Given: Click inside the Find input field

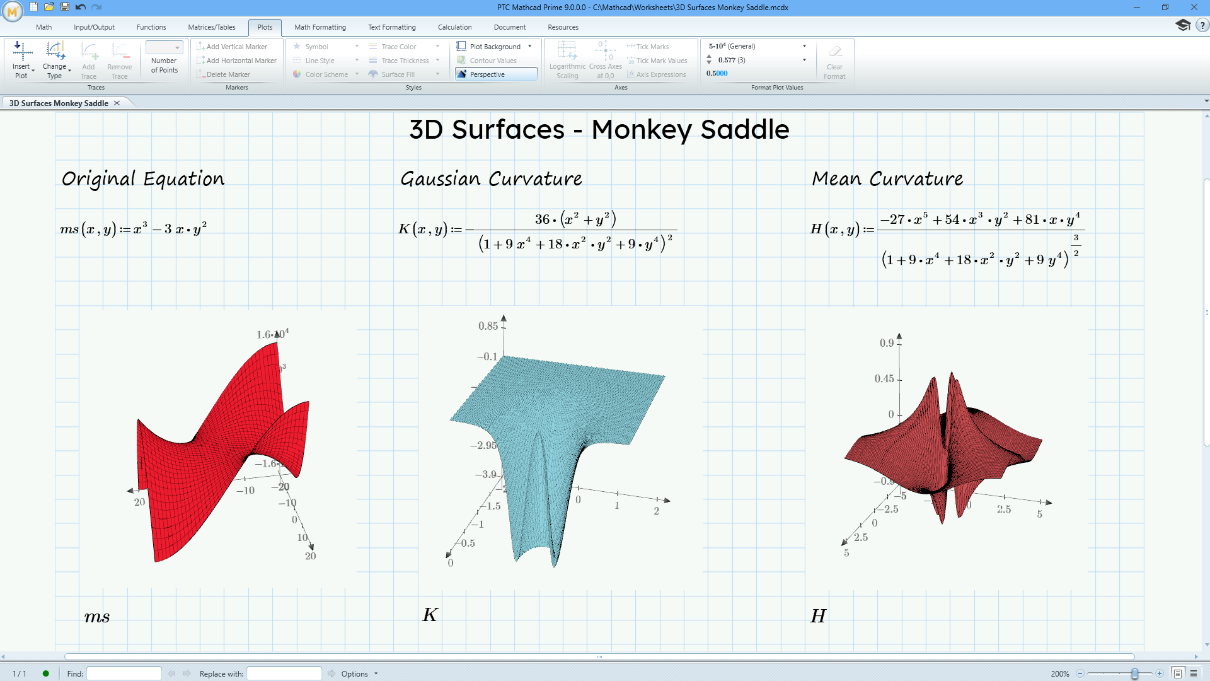Looking at the screenshot, I should (122, 673).
